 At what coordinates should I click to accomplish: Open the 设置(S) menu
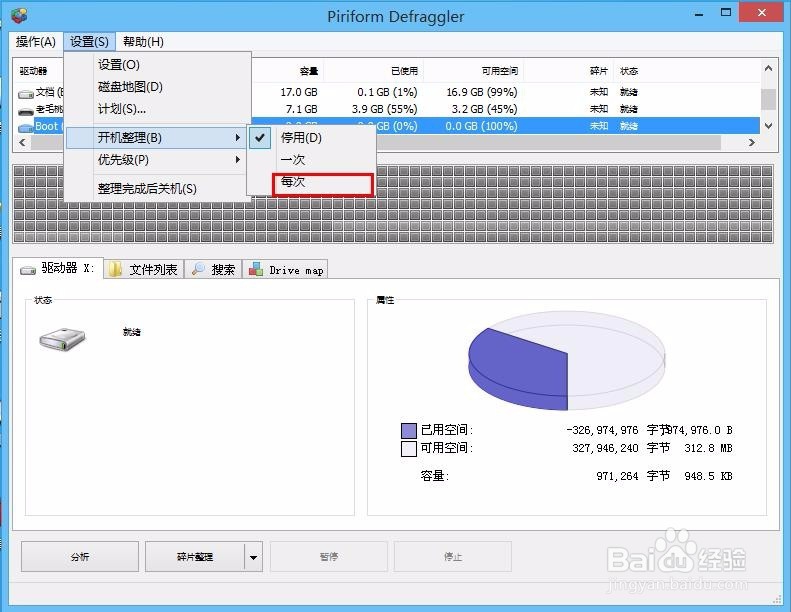[89, 42]
